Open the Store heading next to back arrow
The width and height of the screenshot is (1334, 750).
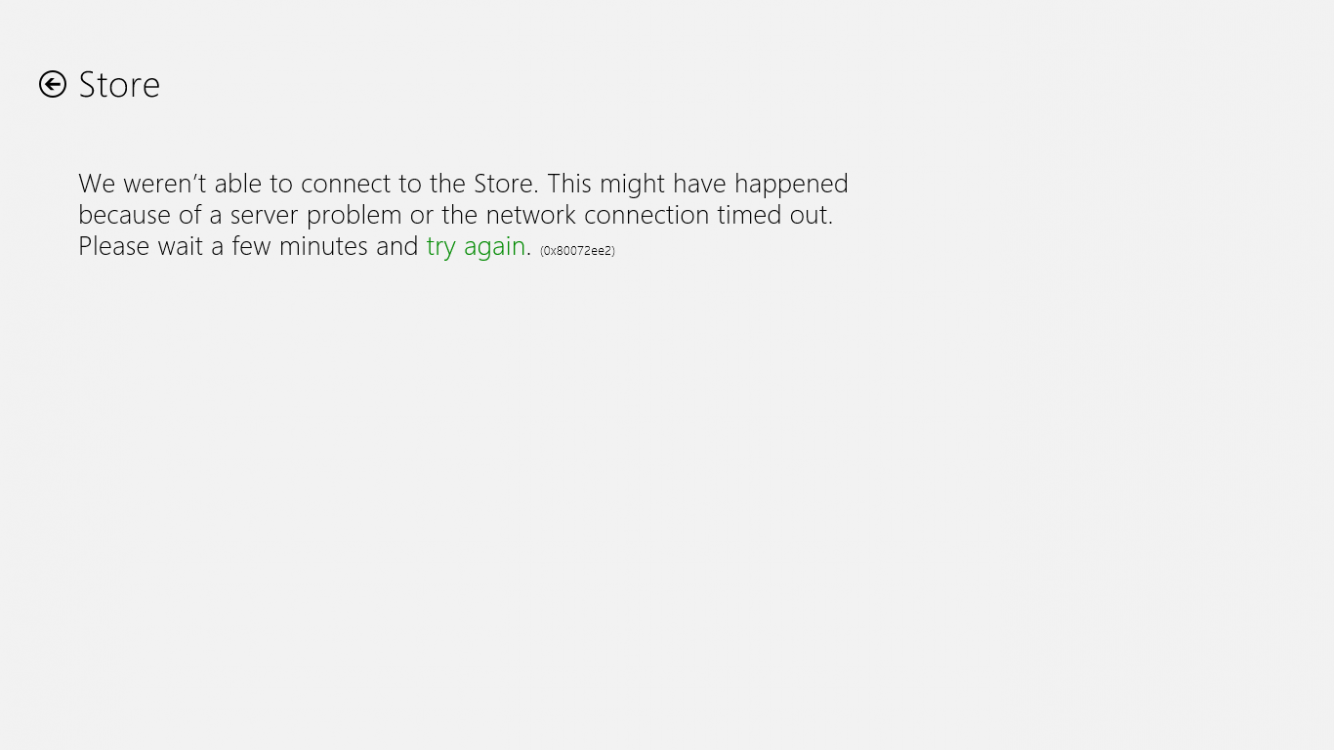(119, 85)
